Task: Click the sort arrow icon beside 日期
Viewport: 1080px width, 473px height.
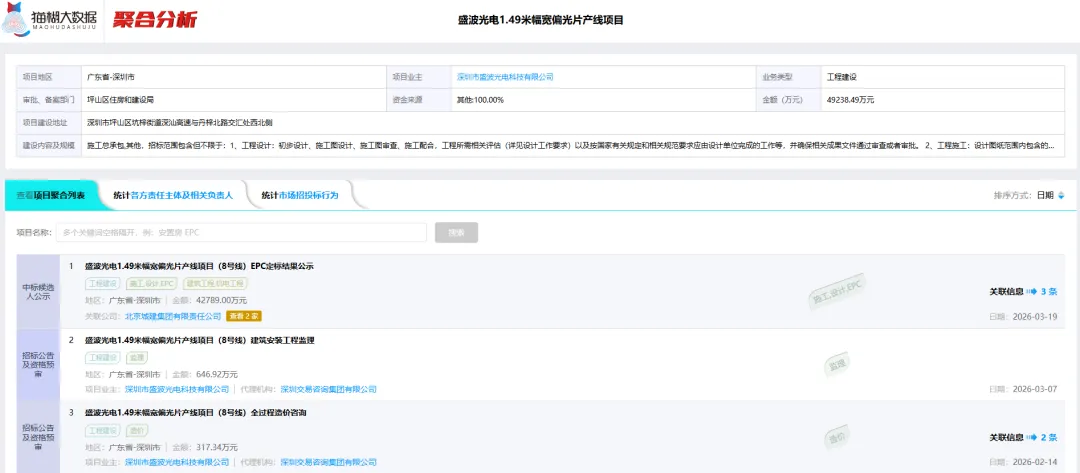Action: point(1061,196)
